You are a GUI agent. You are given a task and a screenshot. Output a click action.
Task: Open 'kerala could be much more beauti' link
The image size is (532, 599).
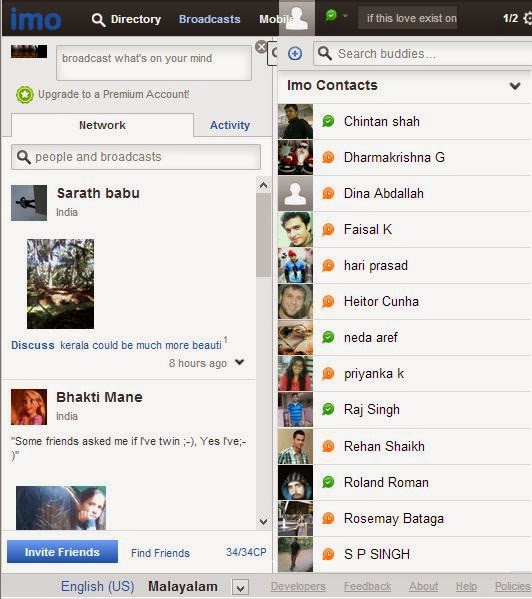(x=141, y=345)
